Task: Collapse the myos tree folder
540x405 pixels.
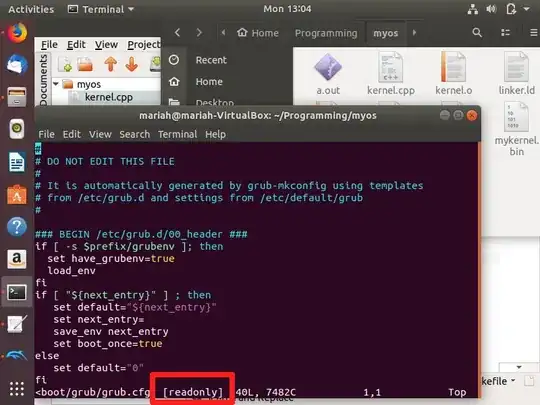Action: click(56, 84)
